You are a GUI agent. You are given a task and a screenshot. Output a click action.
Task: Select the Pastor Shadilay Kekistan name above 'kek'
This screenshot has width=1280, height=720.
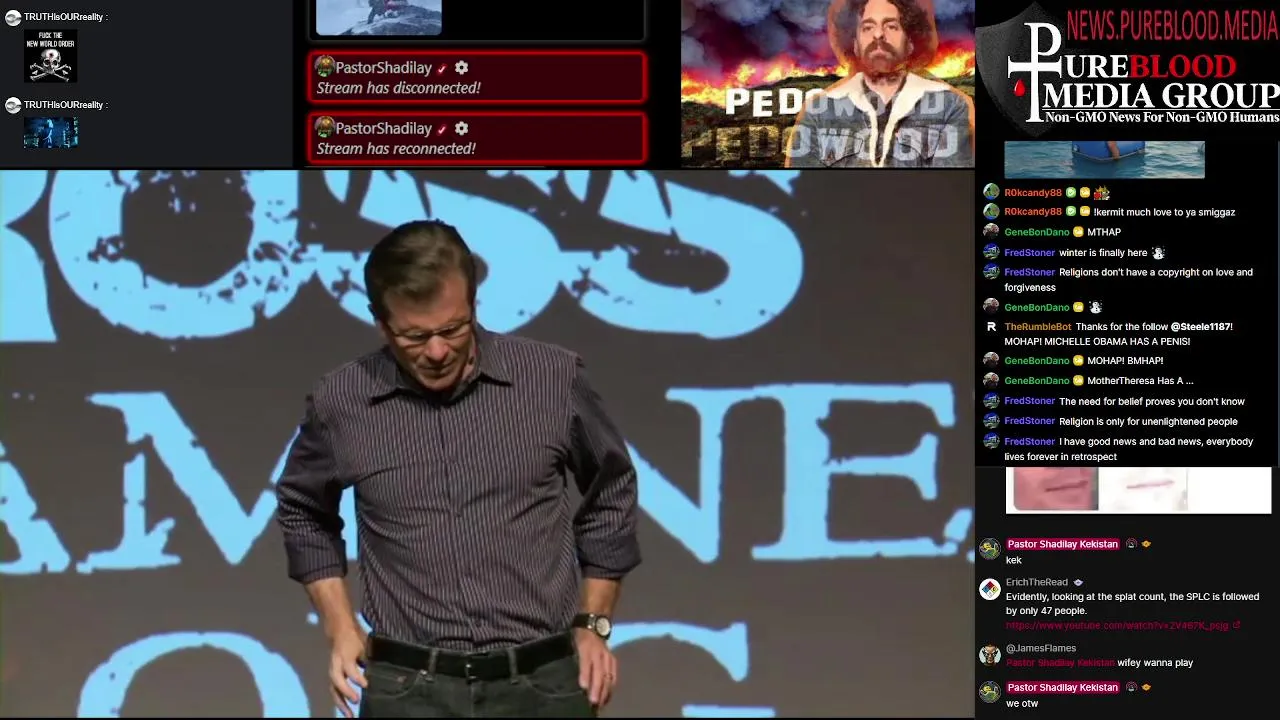pyautogui.click(x=1062, y=544)
